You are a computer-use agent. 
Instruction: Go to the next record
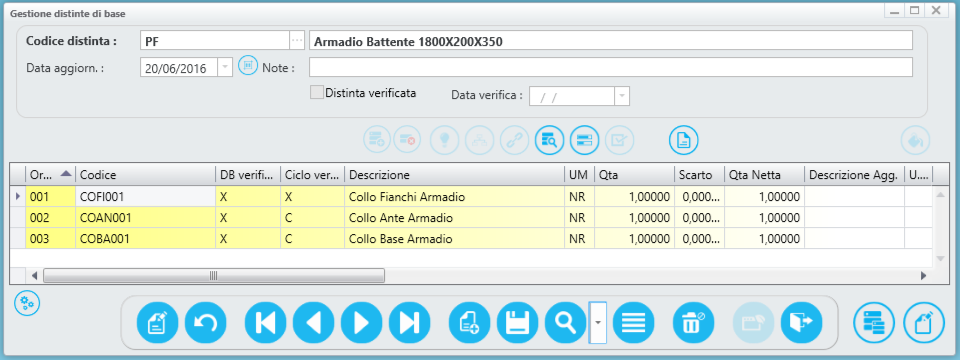(361, 323)
